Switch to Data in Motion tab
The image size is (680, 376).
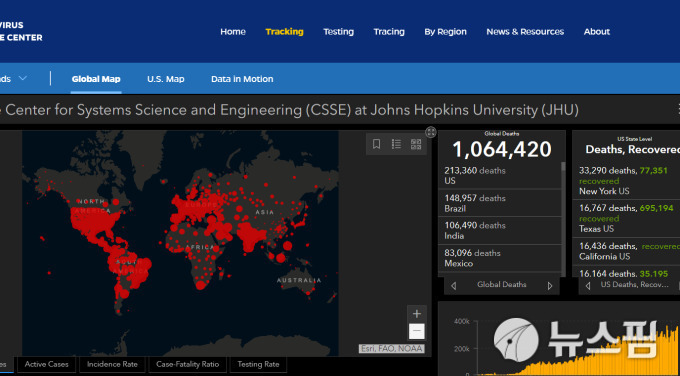click(242, 79)
